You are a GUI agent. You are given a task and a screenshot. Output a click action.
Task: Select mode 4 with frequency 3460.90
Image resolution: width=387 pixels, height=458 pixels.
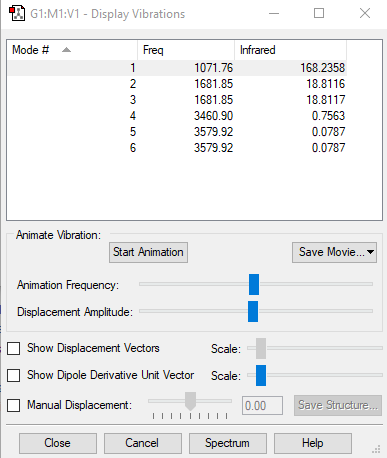coord(177,116)
